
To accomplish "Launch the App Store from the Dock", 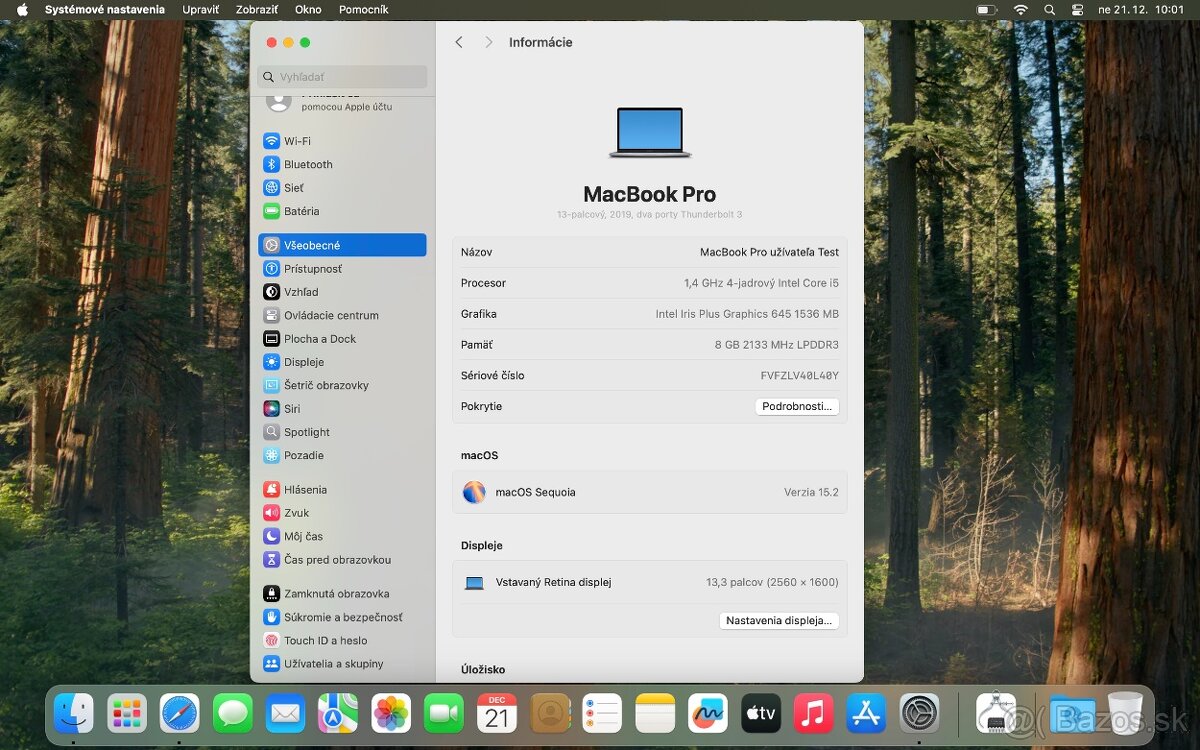I will point(866,713).
